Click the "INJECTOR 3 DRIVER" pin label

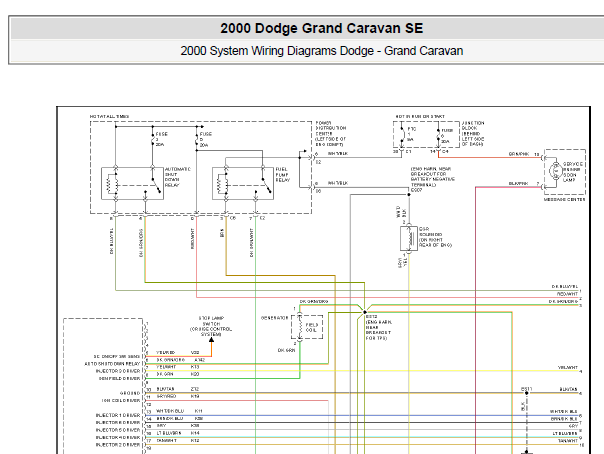[x=118, y=371]
